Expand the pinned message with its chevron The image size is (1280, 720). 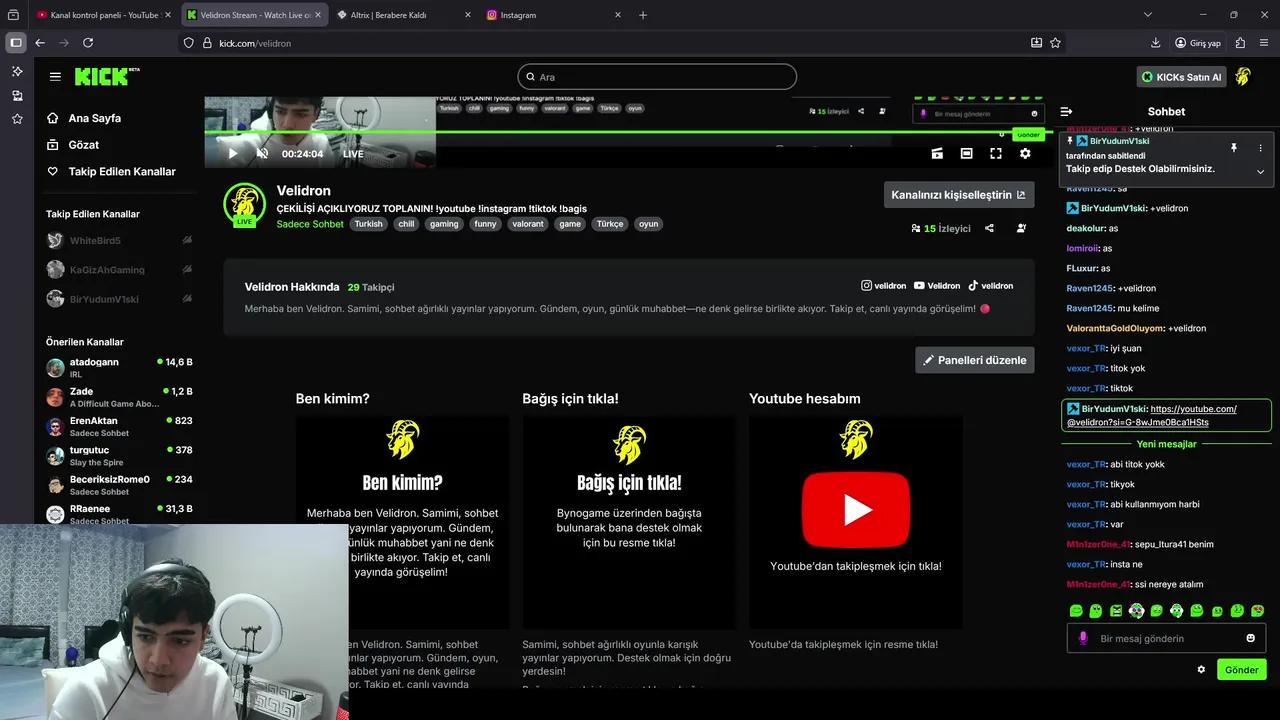click(1260, 171)
